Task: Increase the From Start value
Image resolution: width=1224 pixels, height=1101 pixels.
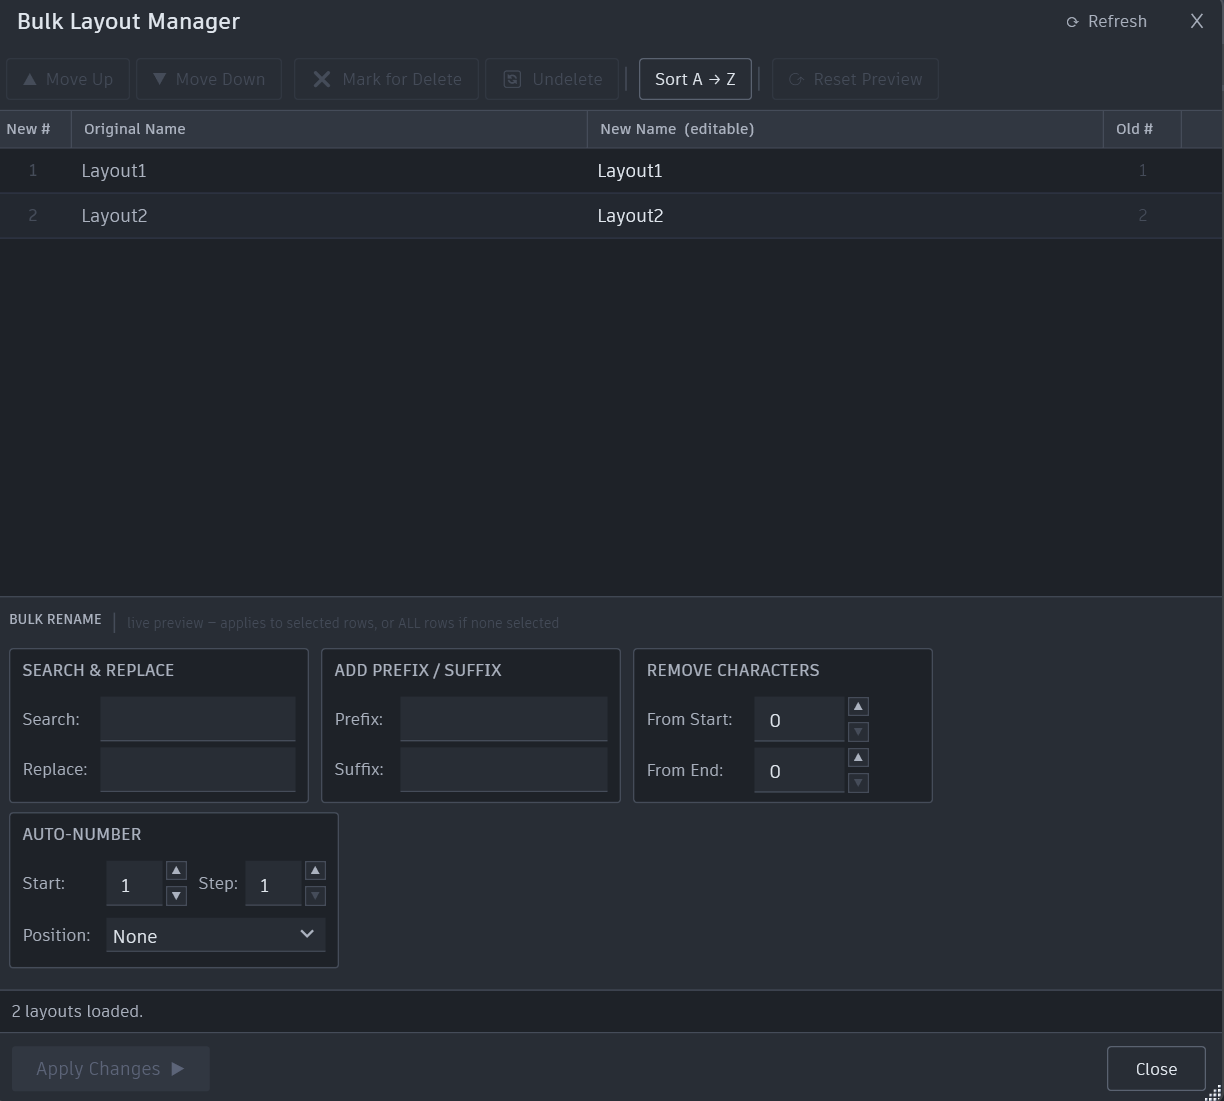Action: [858, 707]
